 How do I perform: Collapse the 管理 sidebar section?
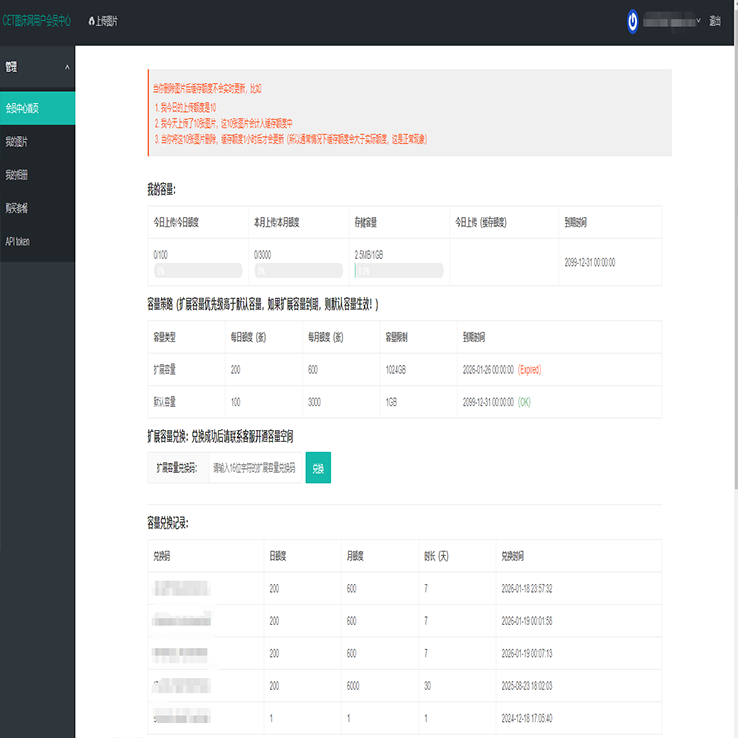pyautogui.click(x=67, y=67)
